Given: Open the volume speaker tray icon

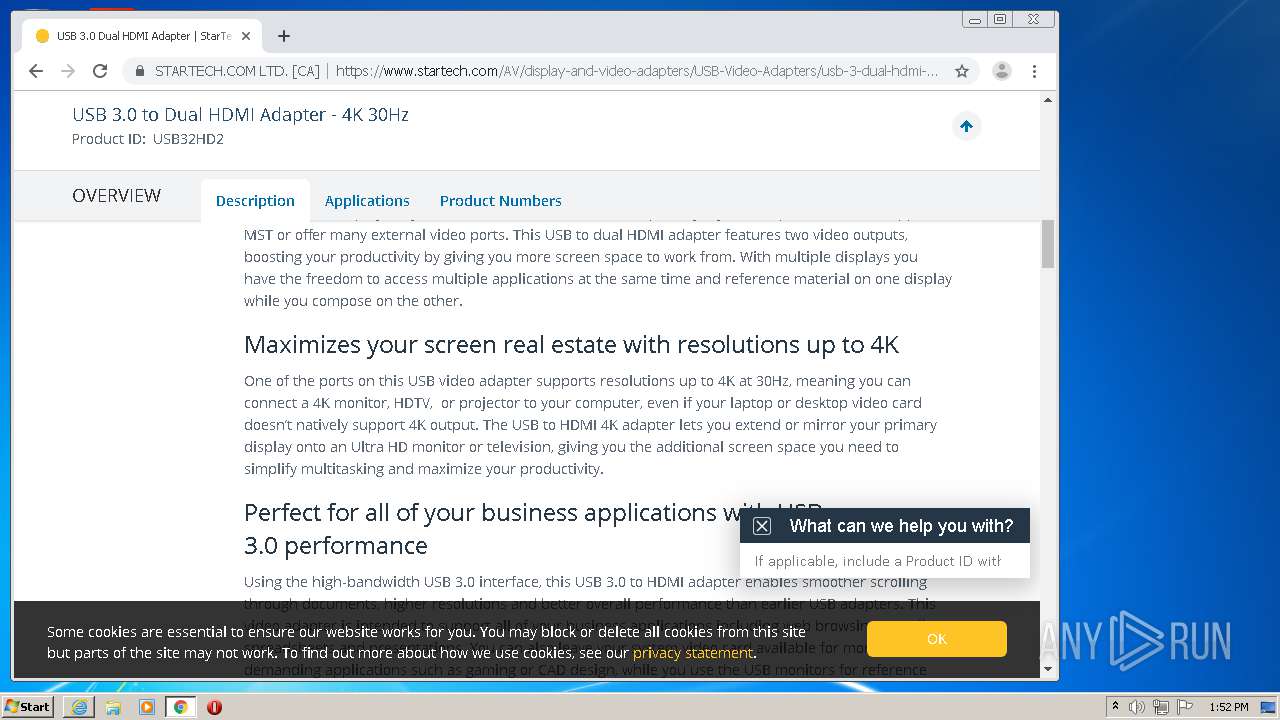Looking at the screenshot, I should click(x=1137, y=707).
